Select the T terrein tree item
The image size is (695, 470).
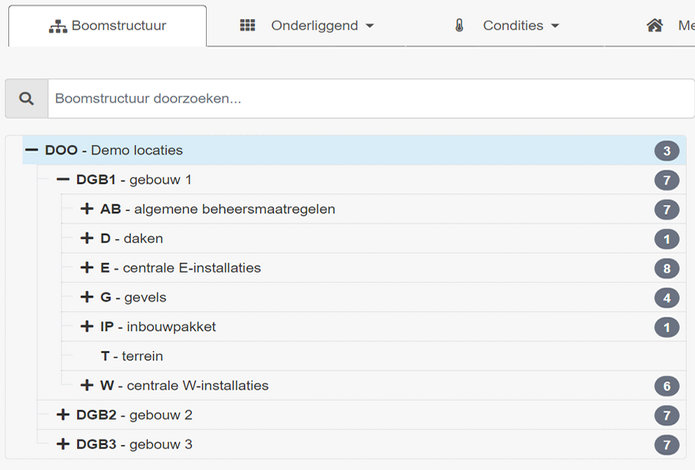click(x=131, y=356)
